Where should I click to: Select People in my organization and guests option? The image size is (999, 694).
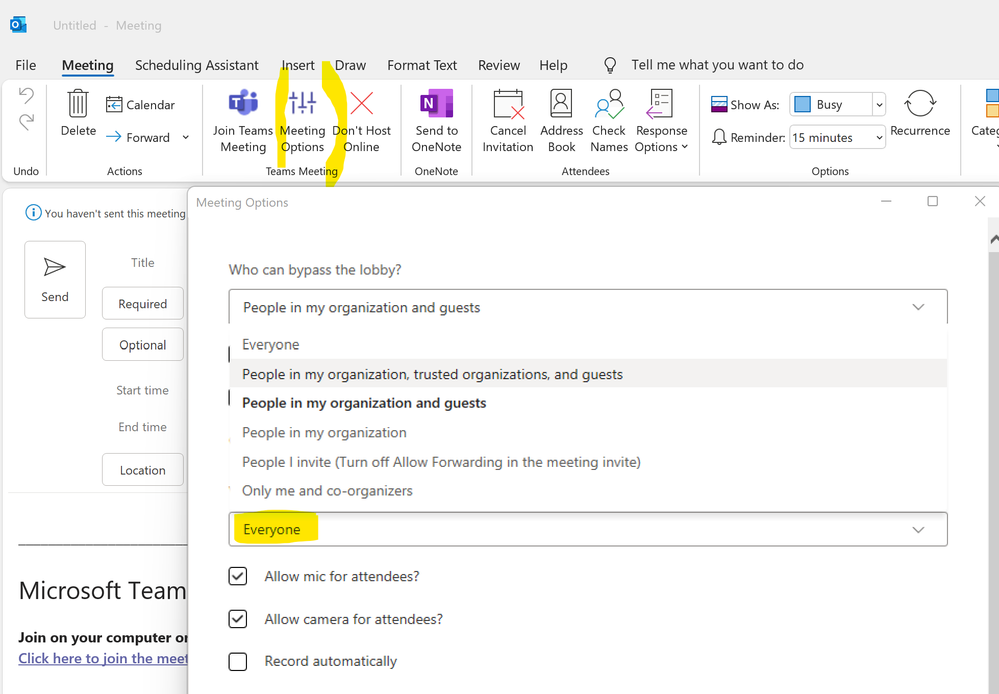pyautogui.click(x=588, y=403)
